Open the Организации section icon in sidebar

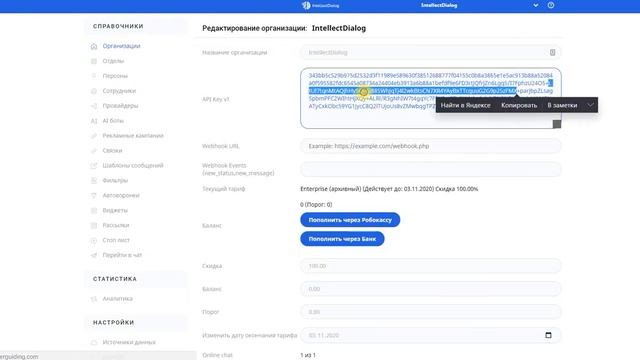point(94,46)
